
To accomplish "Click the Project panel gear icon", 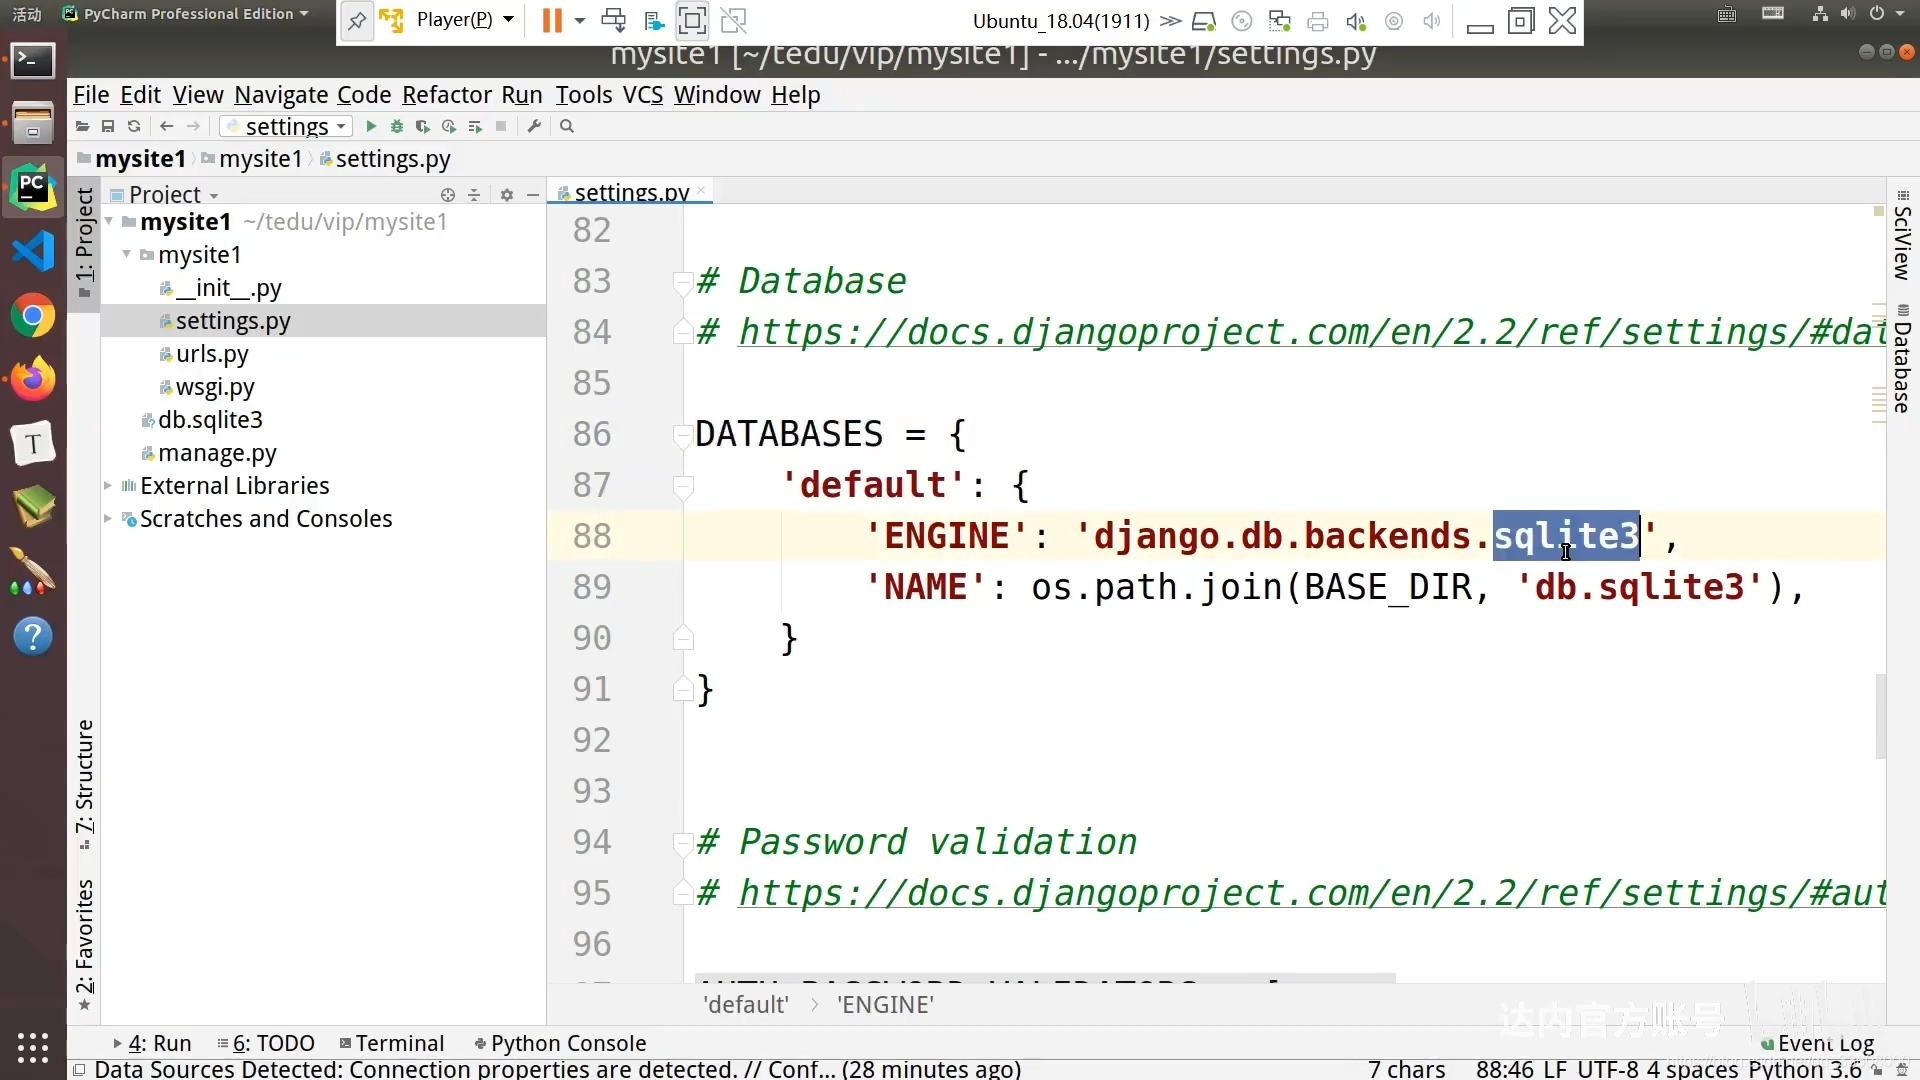I will (x=507, y=195).
